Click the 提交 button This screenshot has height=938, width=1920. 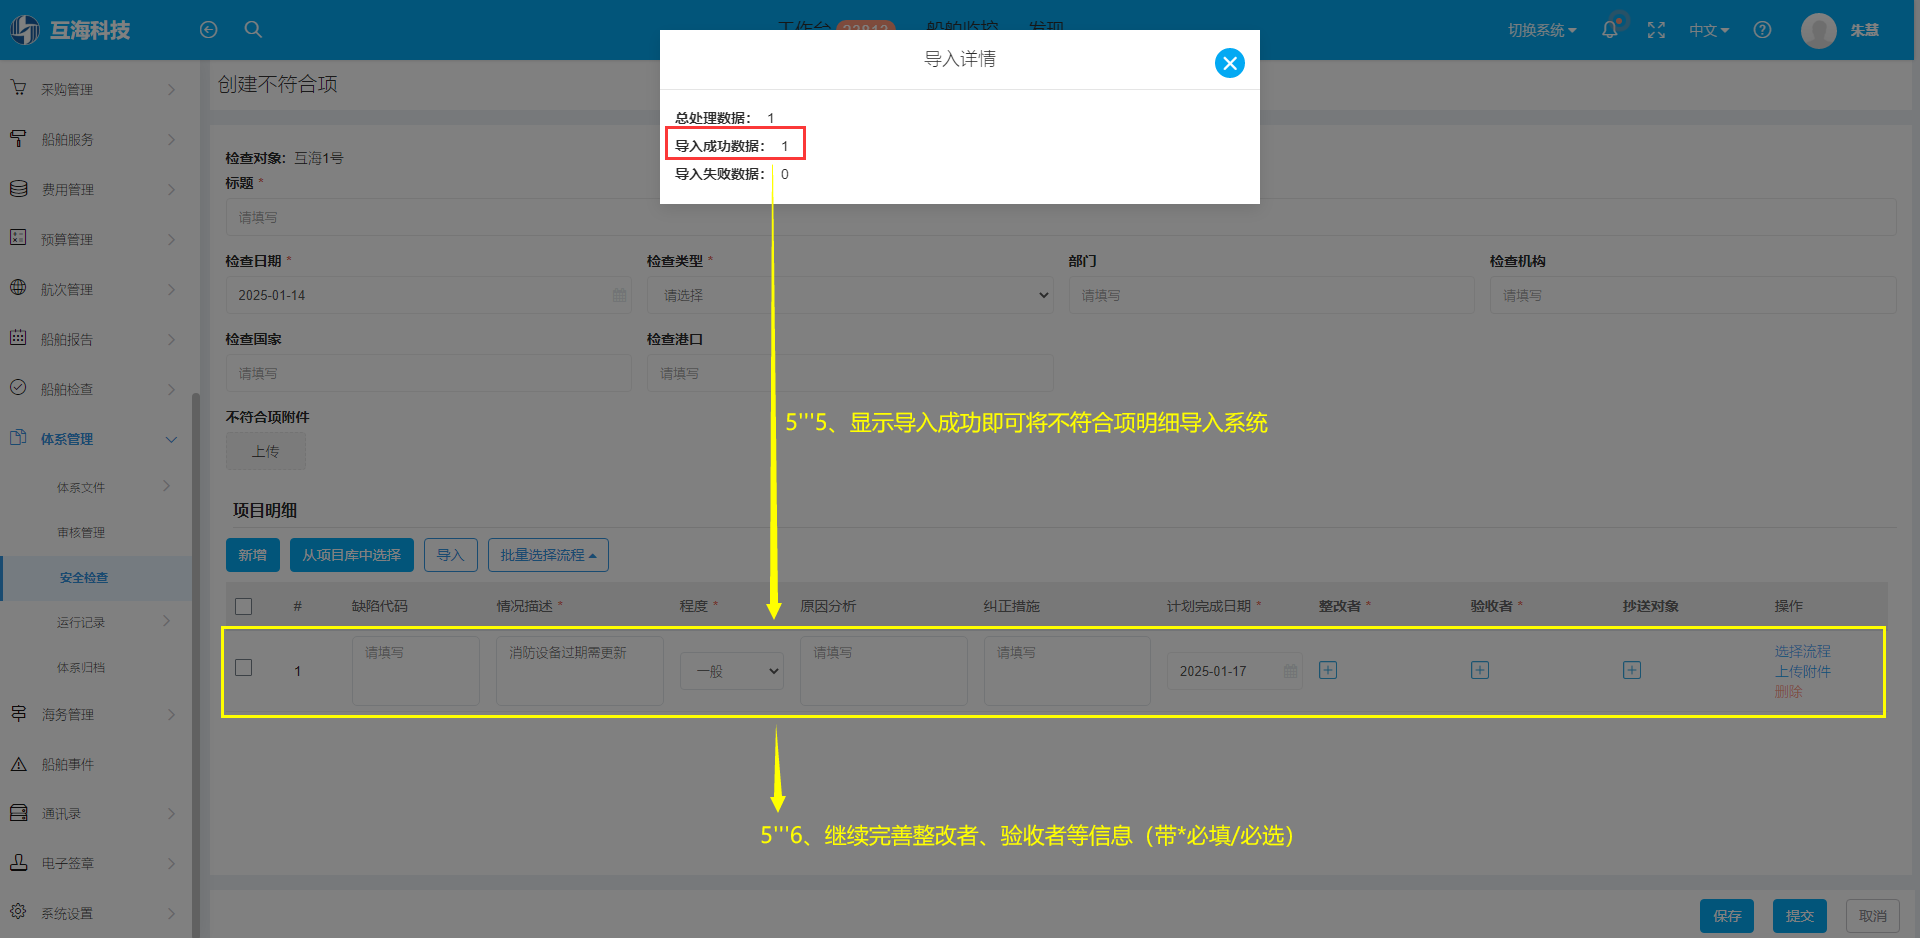coord(1800,916)
